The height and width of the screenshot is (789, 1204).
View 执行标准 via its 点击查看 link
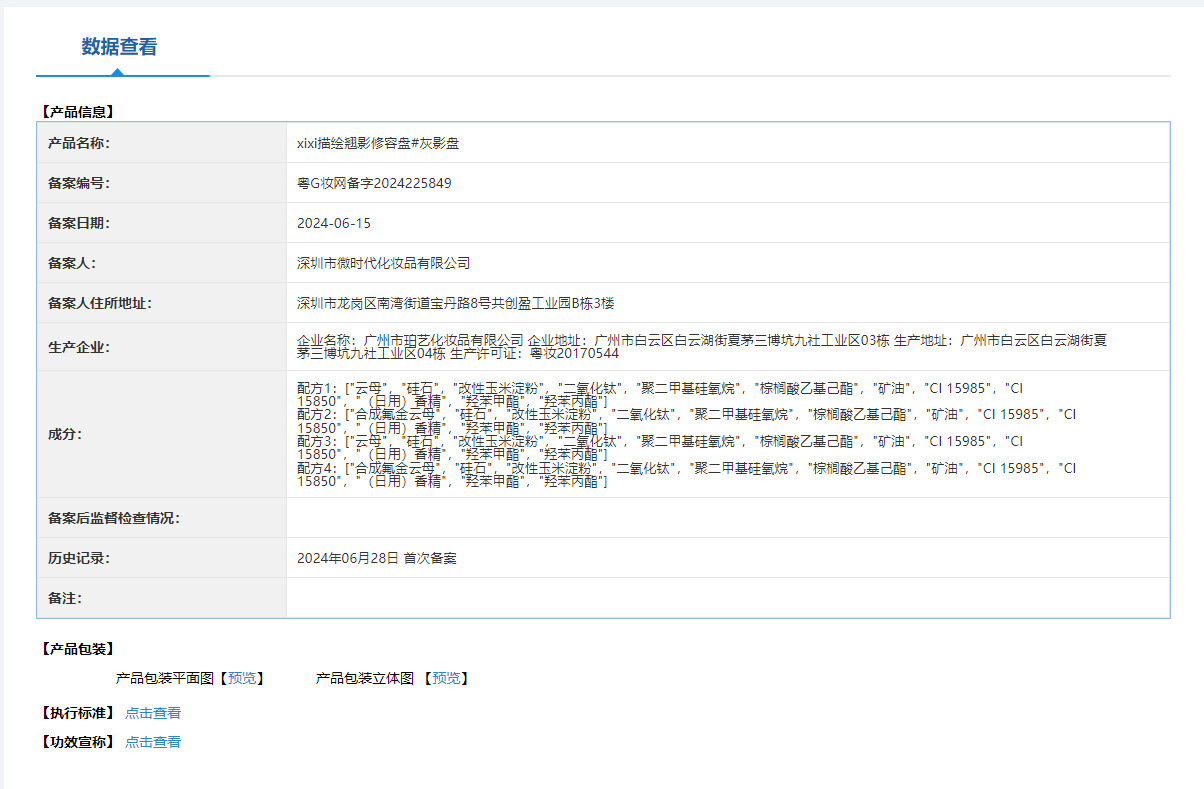tap(152, 712)
